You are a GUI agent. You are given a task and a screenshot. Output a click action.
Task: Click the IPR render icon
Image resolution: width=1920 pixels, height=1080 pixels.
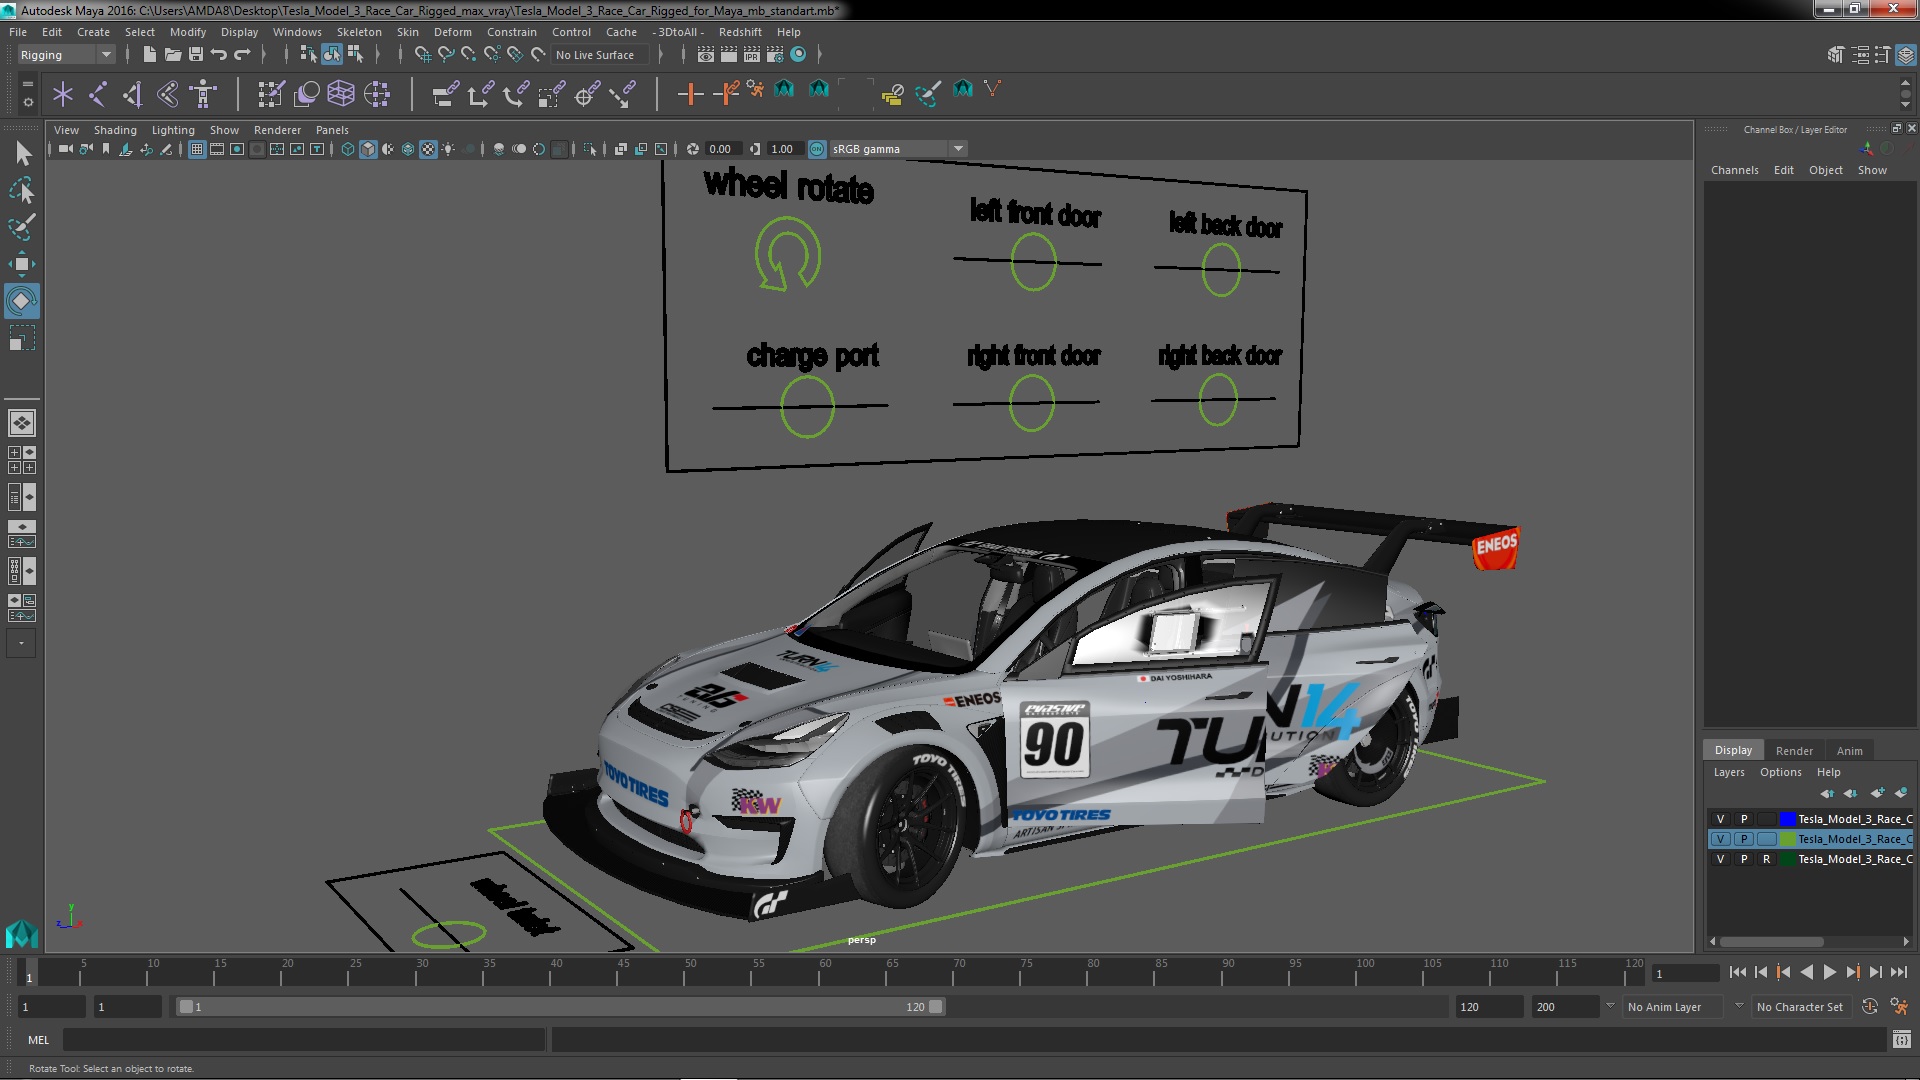pyautogui.click(x=751, y=54)
